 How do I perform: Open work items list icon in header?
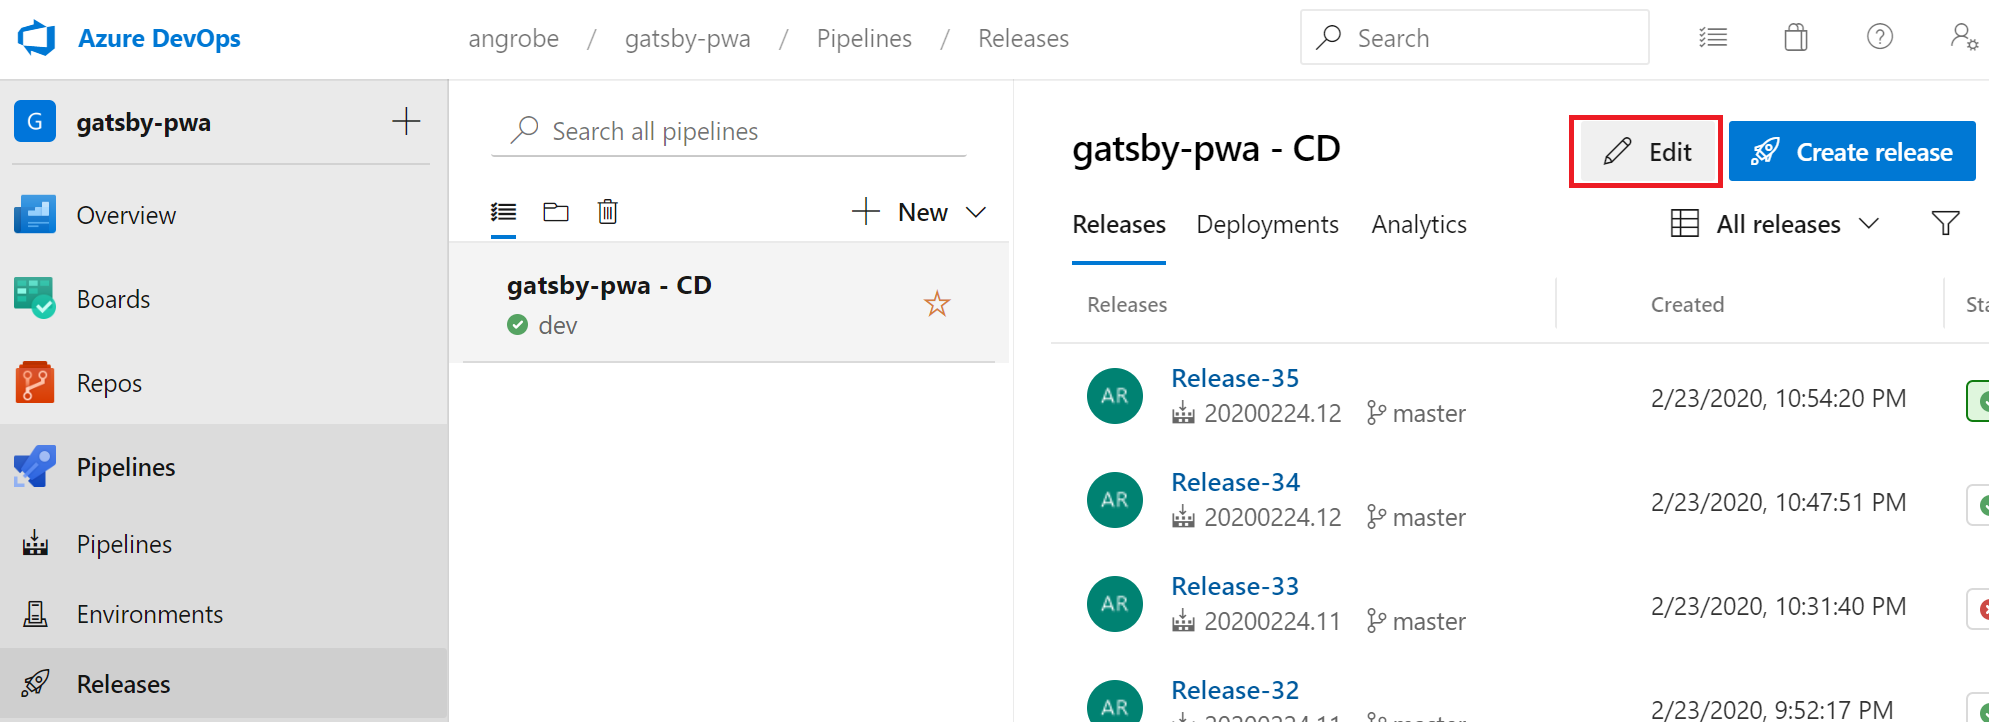[x=1713, y=38]
